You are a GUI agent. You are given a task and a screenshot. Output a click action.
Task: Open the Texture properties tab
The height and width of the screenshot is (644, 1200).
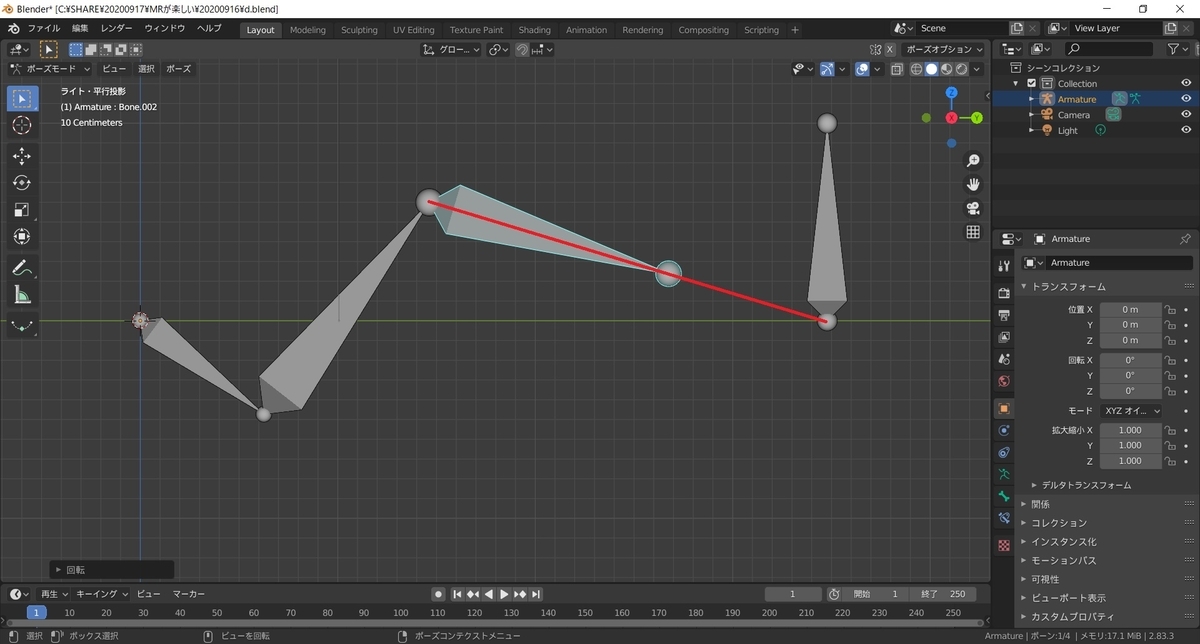1005,546
